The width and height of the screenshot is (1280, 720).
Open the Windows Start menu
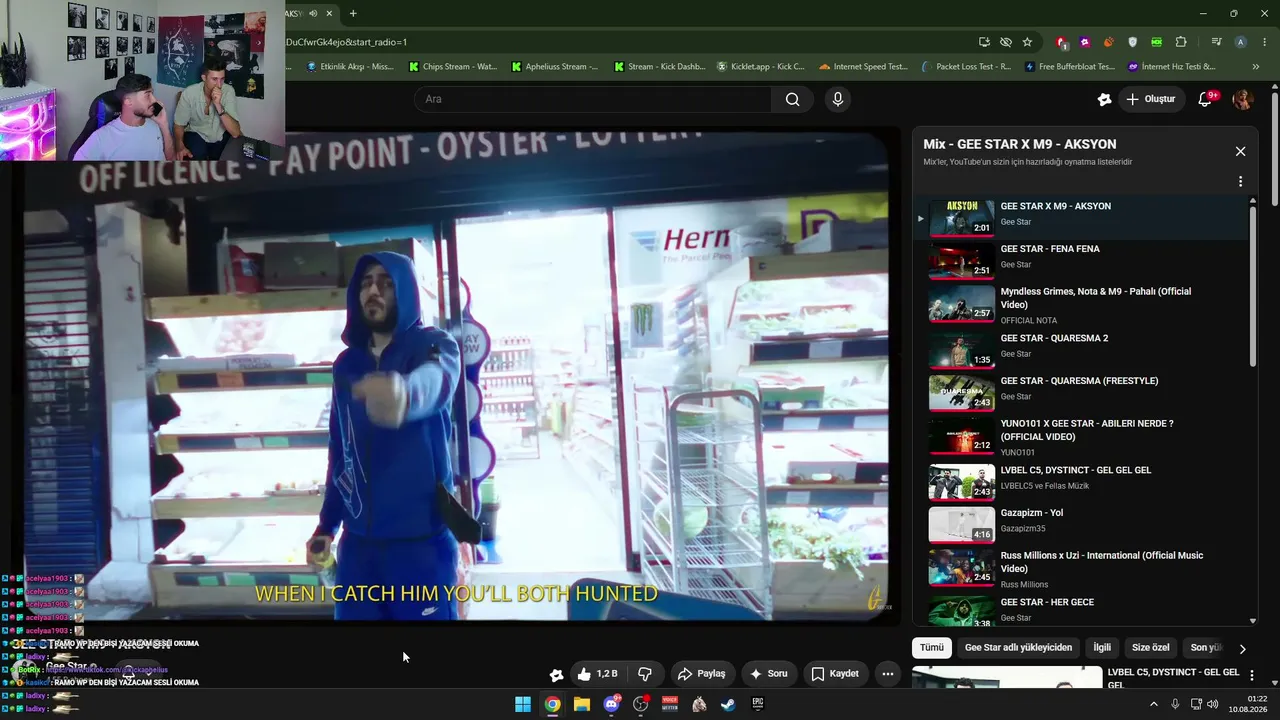523,704
